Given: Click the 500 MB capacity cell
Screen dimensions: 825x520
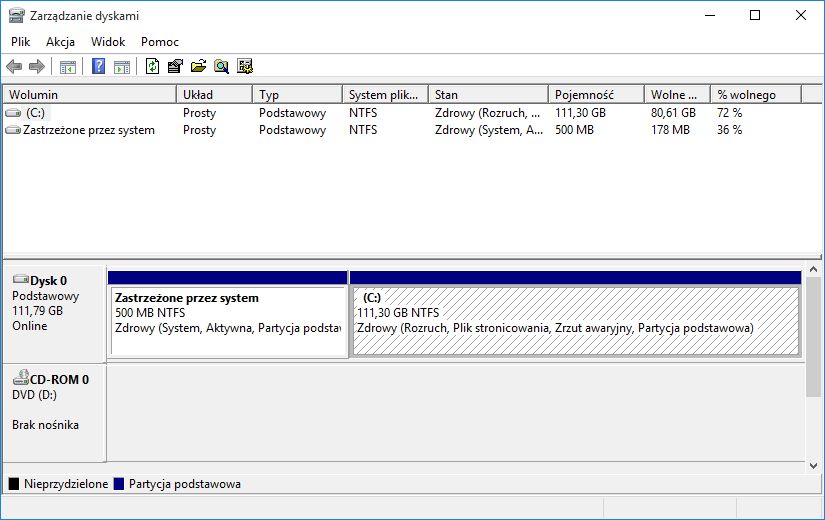Looking at the screenshot, I should [574, 130].
